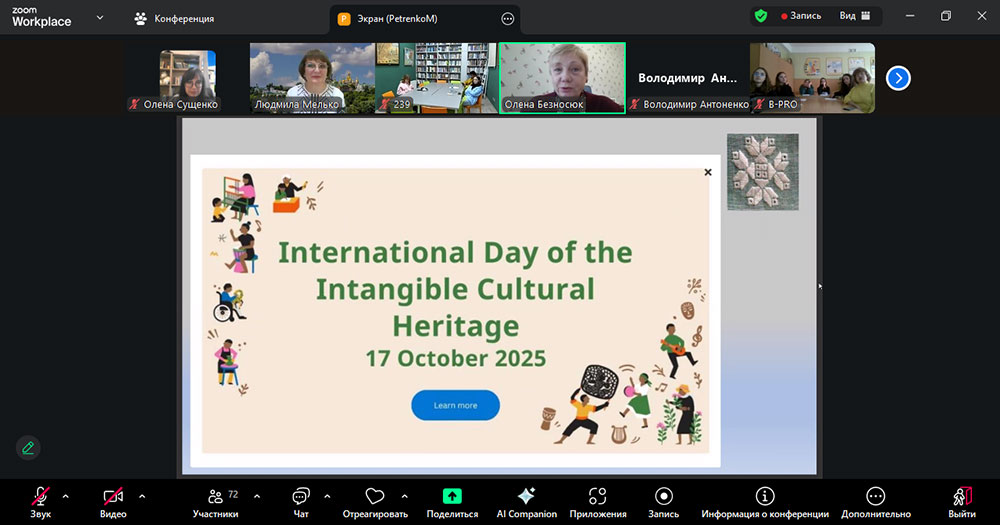
Task: Open the Zoom Workplace dropdown arrow
Action: [100, 17]
